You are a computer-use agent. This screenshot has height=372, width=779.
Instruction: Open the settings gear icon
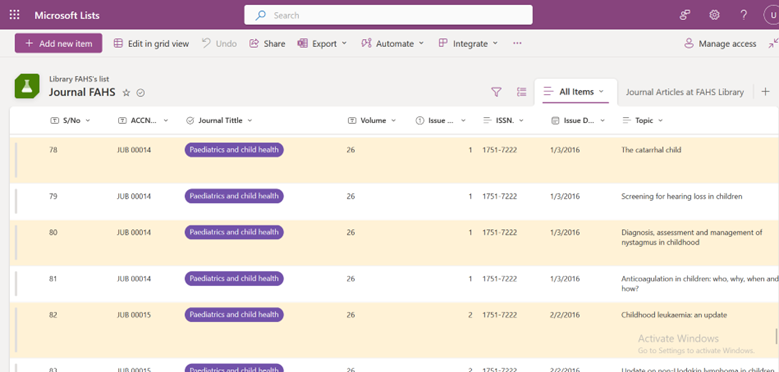pyautogui.click(x=714, y=15)
